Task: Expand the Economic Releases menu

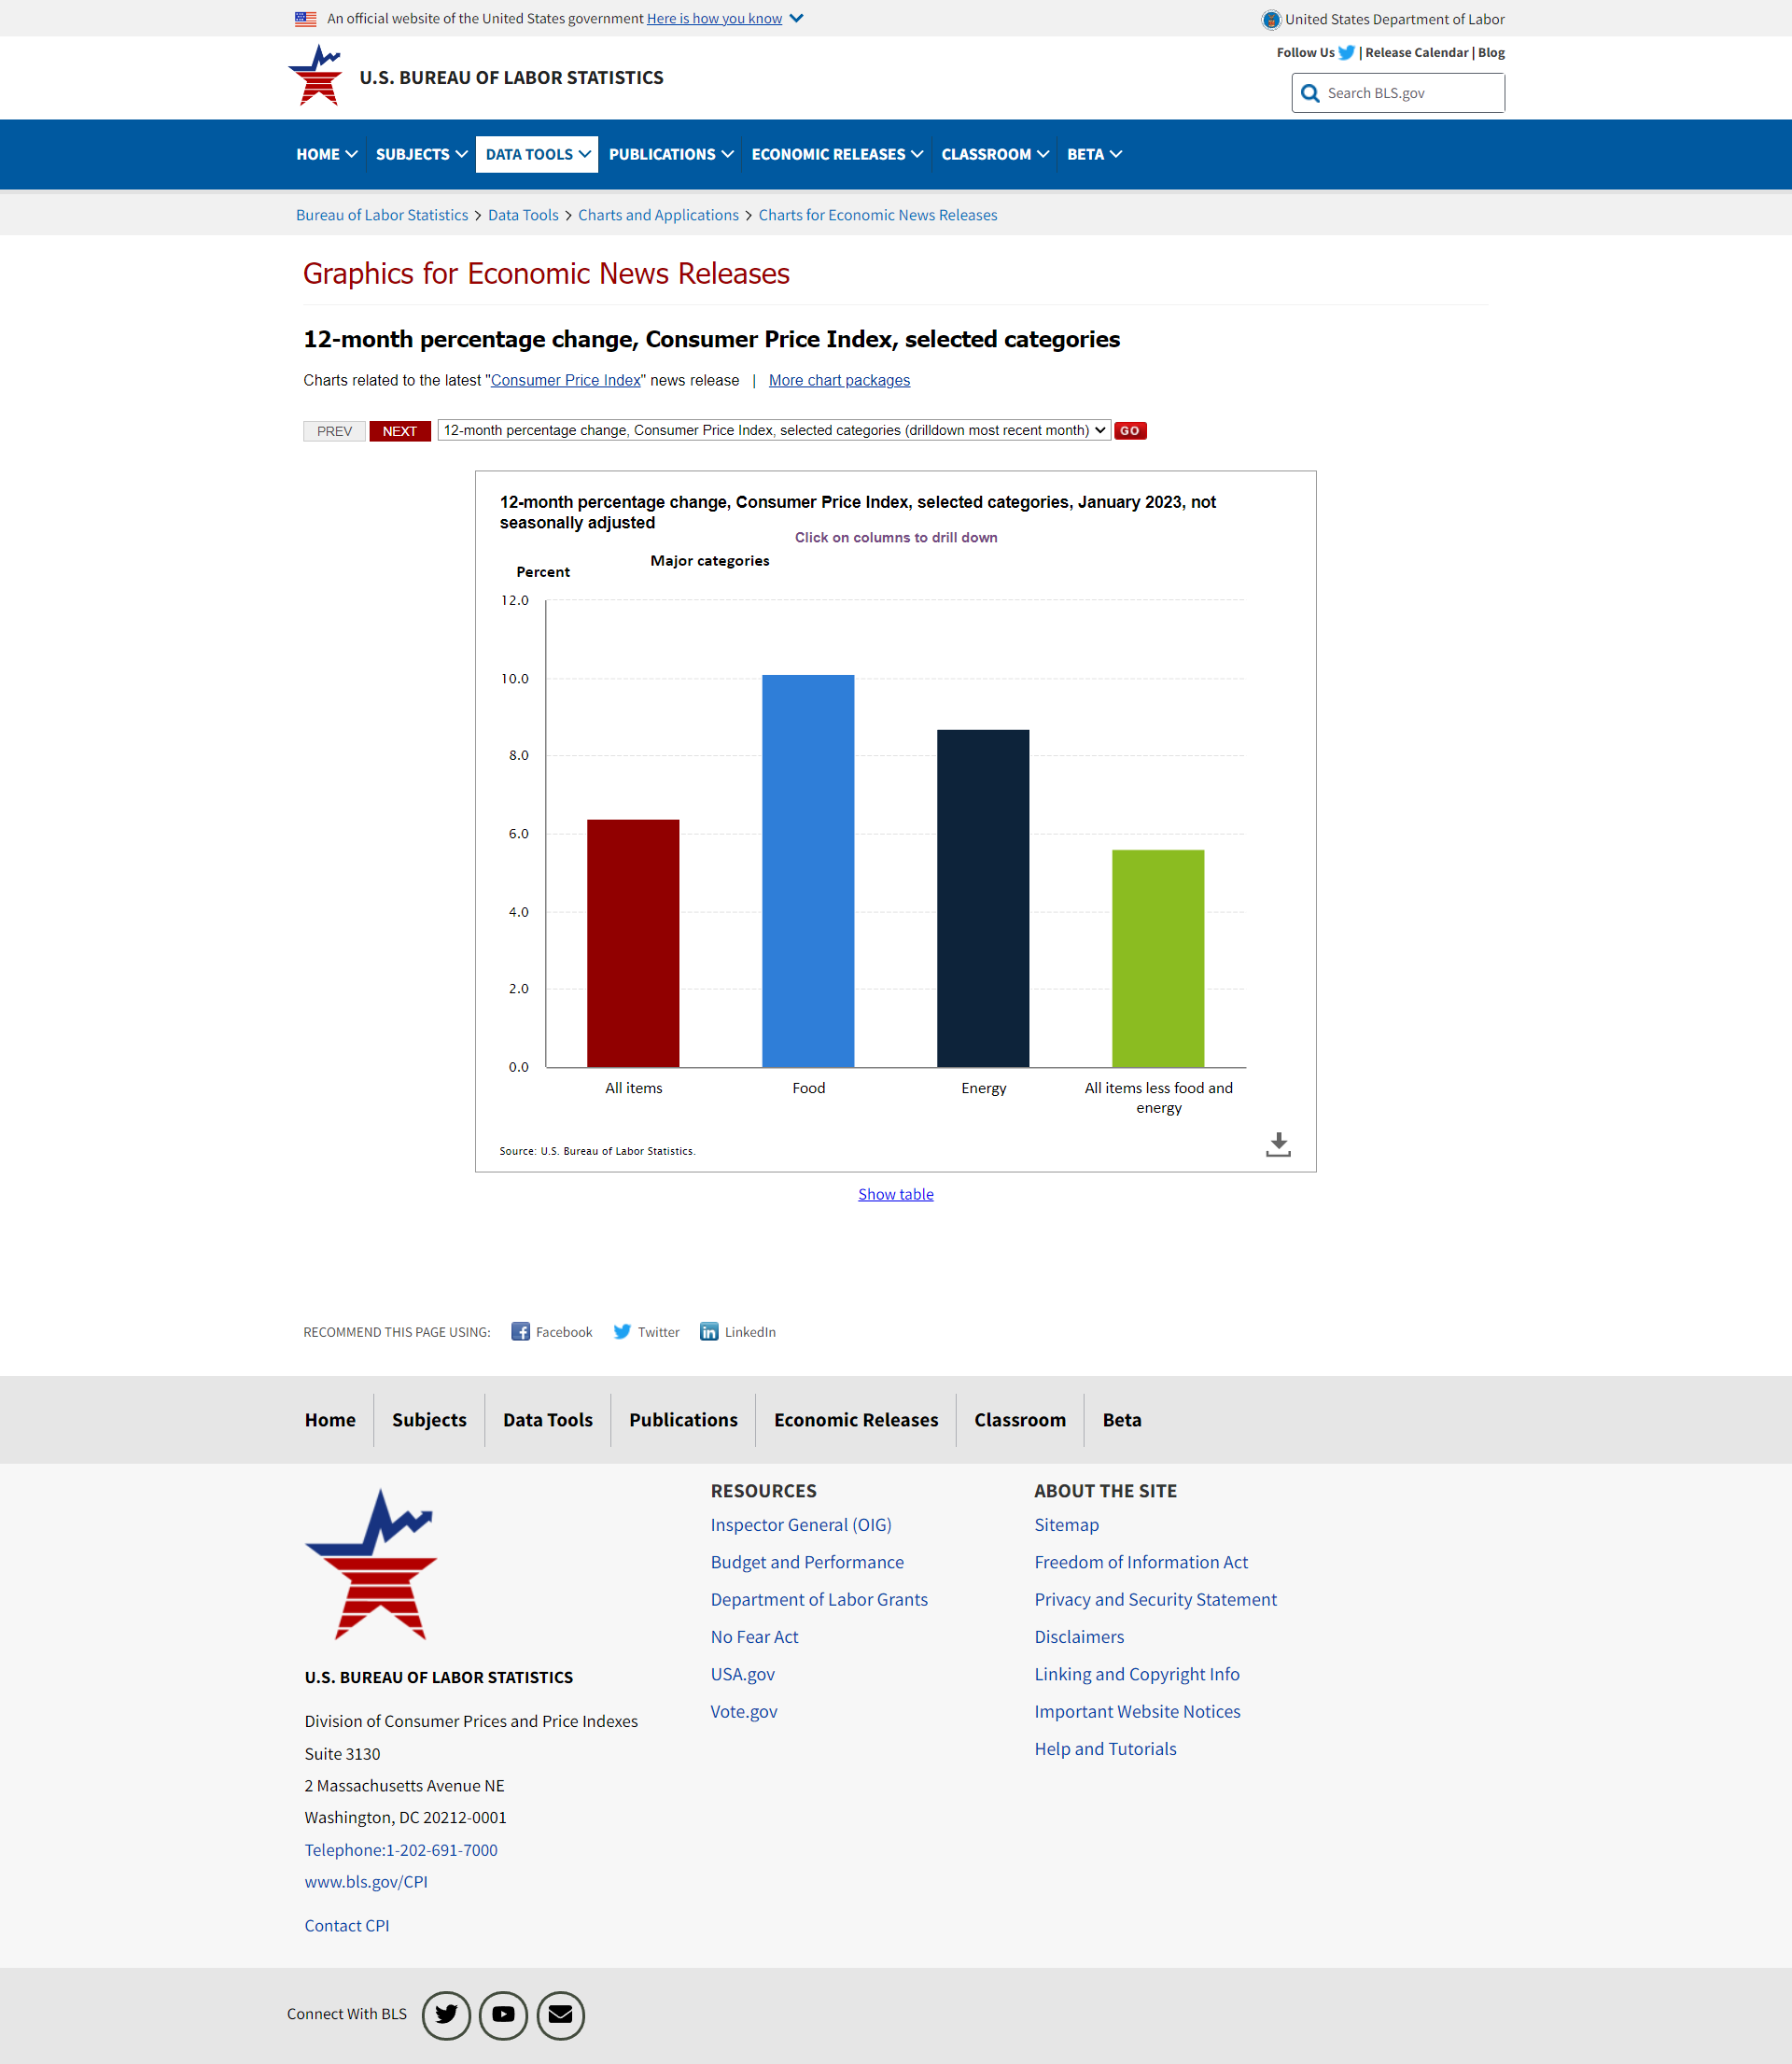Action: [836, 154]
